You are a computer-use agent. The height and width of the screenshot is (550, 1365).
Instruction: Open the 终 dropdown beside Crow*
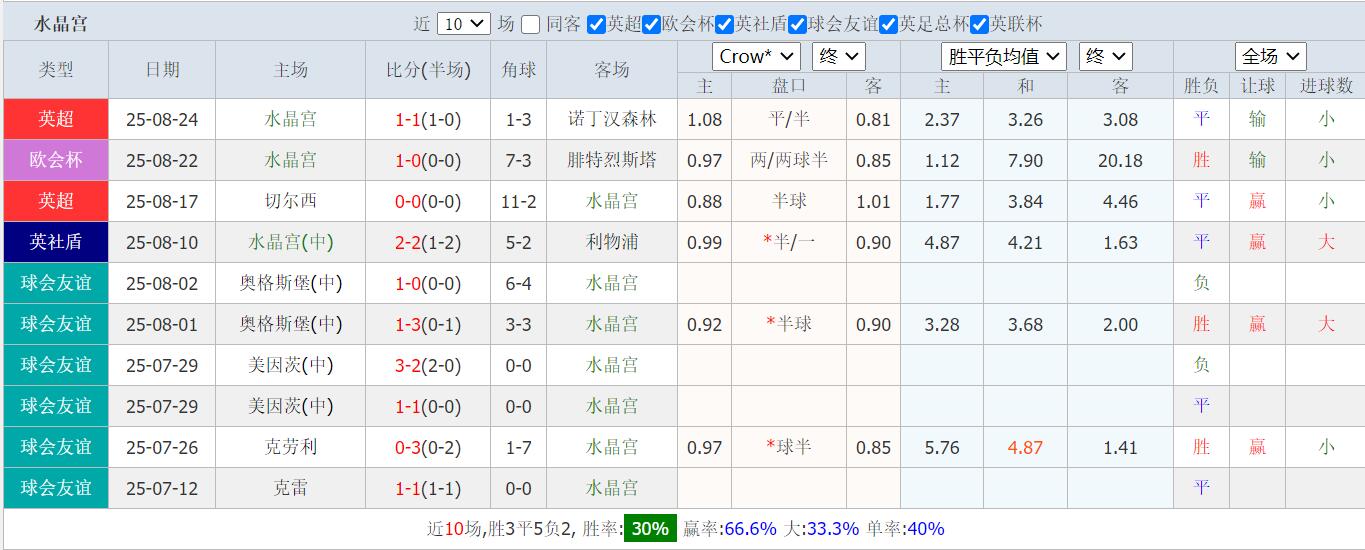[838, 56]
